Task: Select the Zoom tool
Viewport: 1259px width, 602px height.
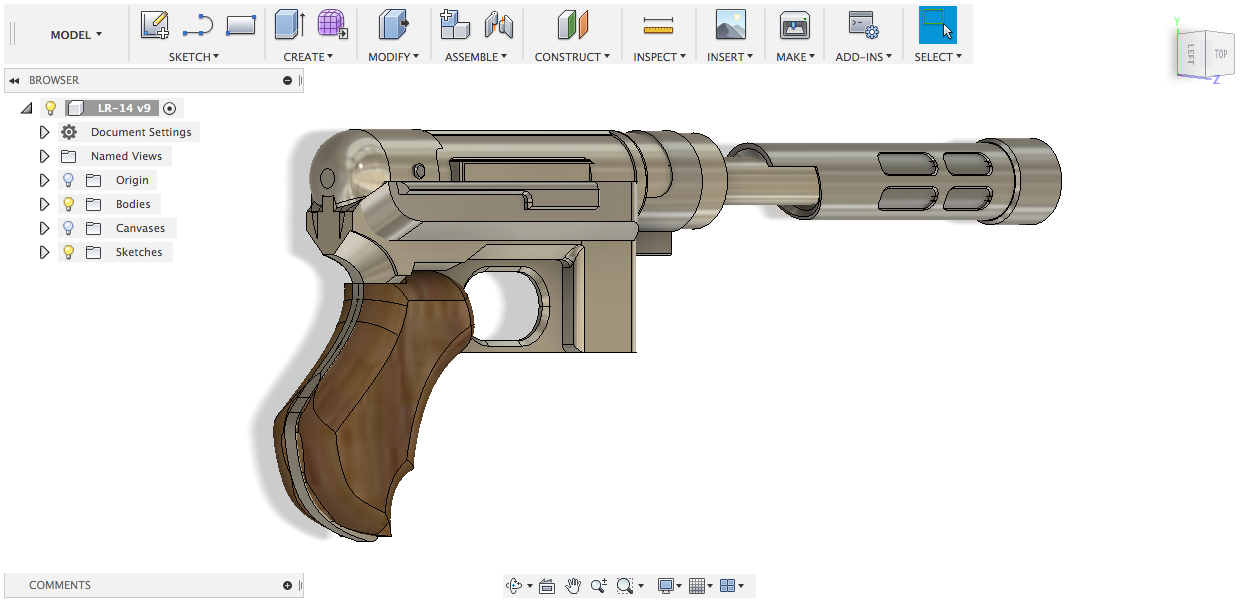Action: pyautogui.click(x=599, y=586)
